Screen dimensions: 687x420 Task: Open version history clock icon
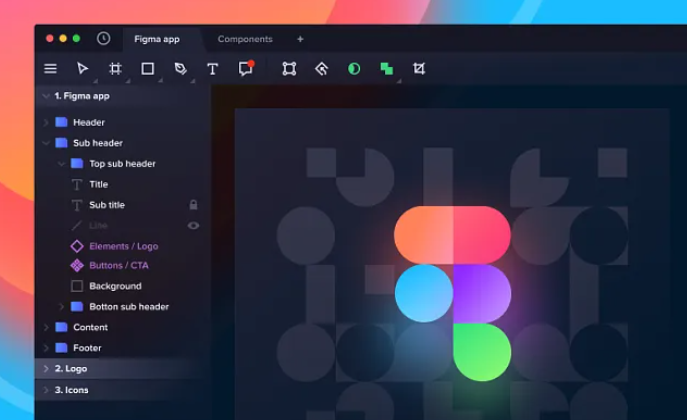[x=103, y=39]
